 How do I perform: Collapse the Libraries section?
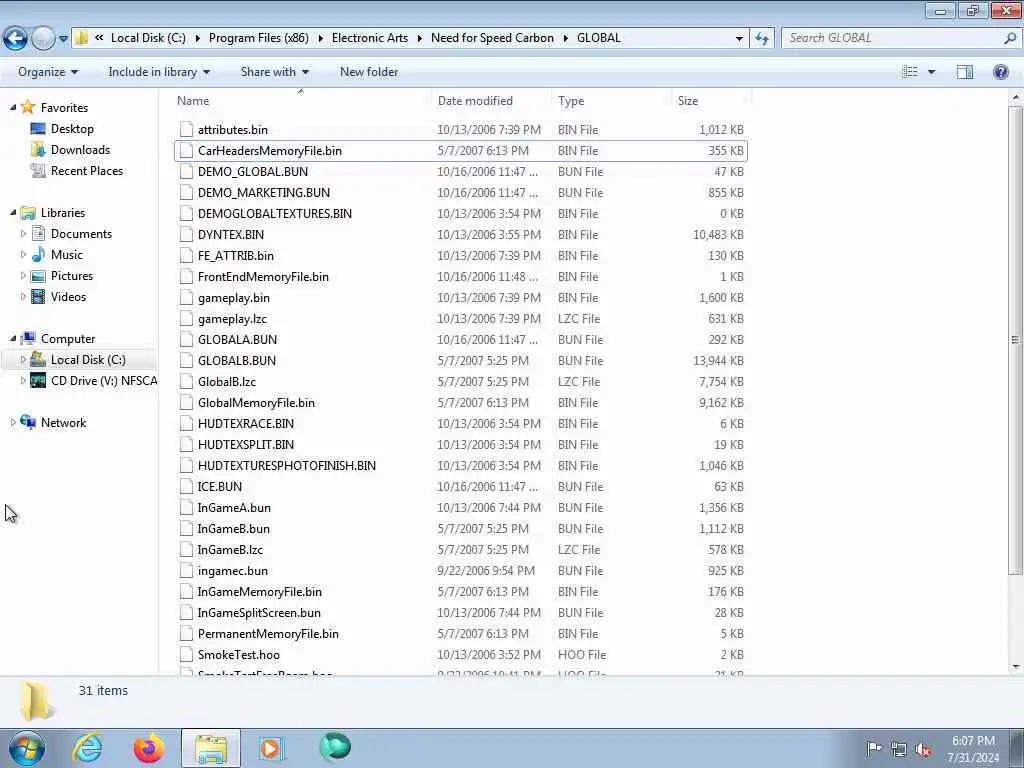[x=13, y=212]
